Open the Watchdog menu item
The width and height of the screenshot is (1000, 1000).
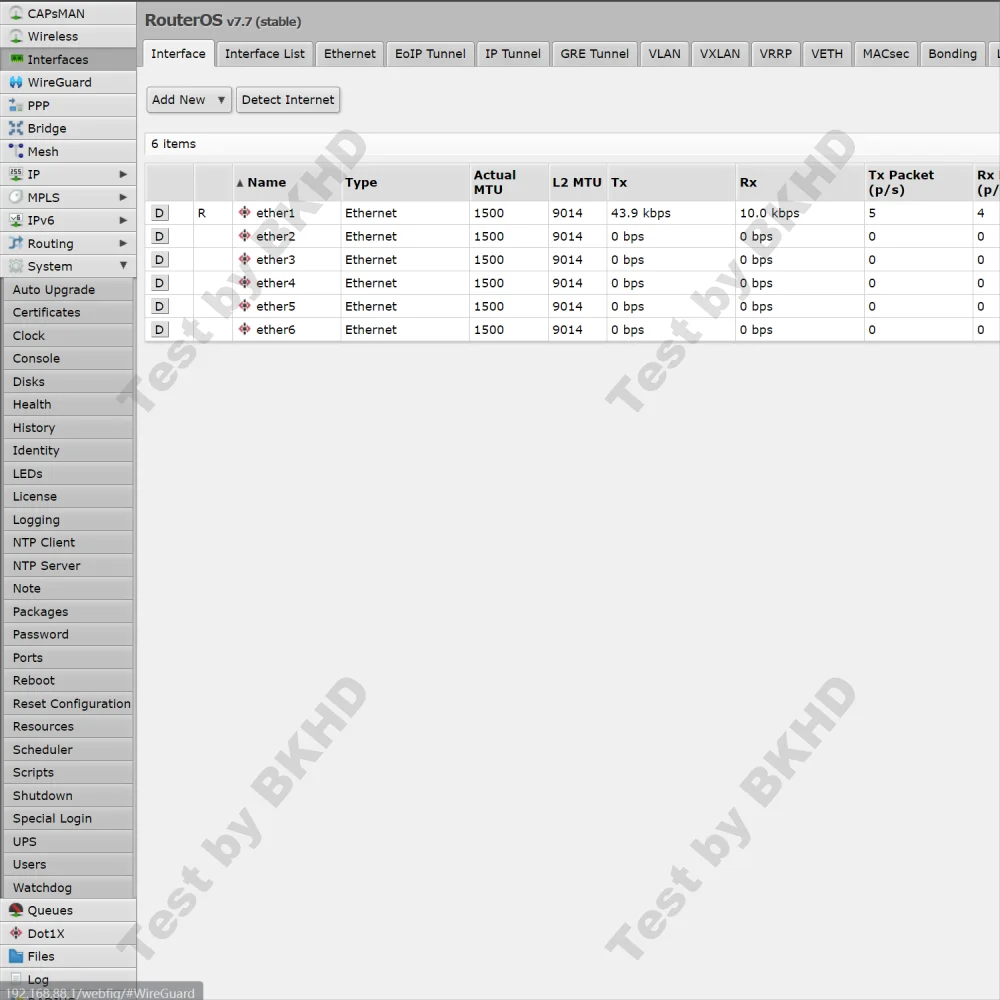(68, 887)
